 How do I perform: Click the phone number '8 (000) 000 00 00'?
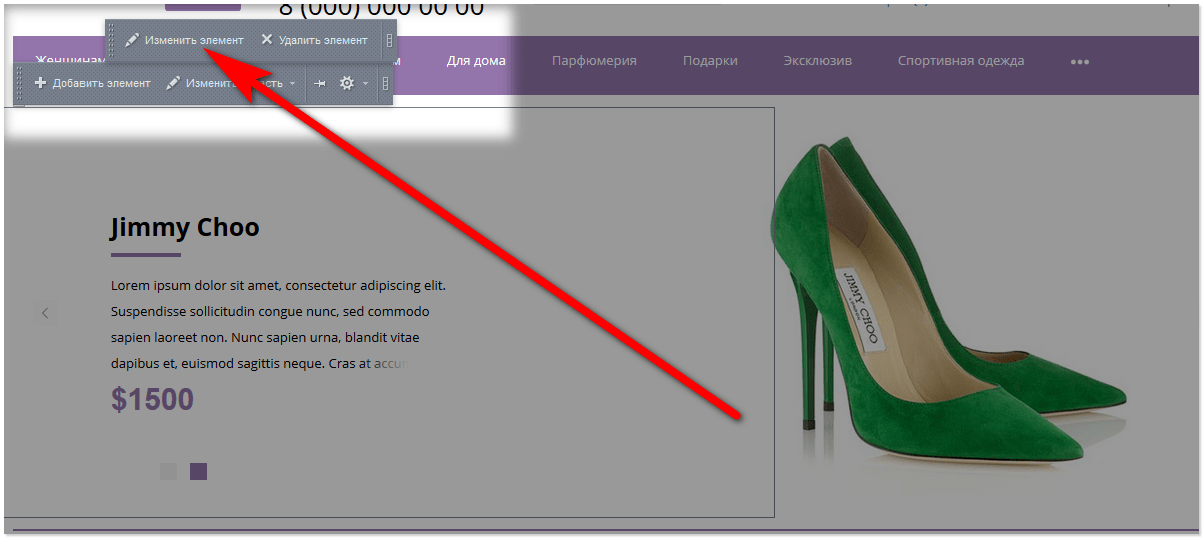[x=381, y=8]
